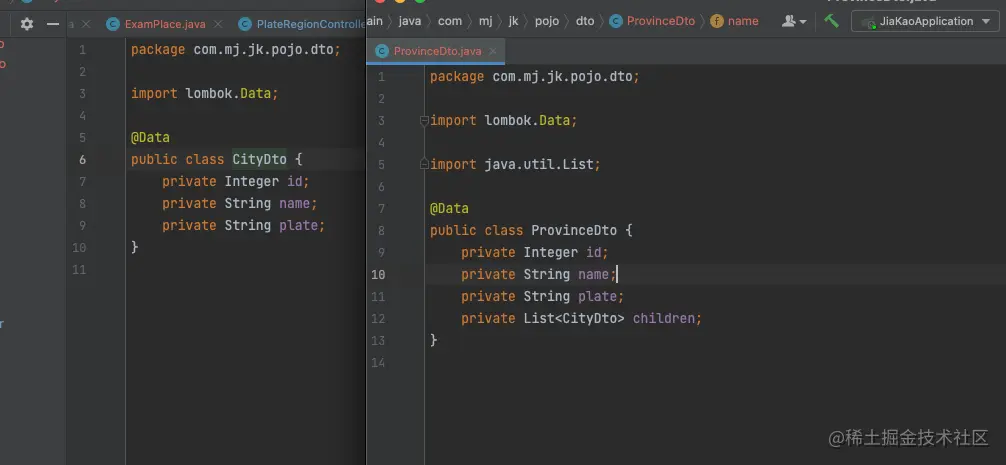Click the name field icon in breadcrumb

[717, 21]
